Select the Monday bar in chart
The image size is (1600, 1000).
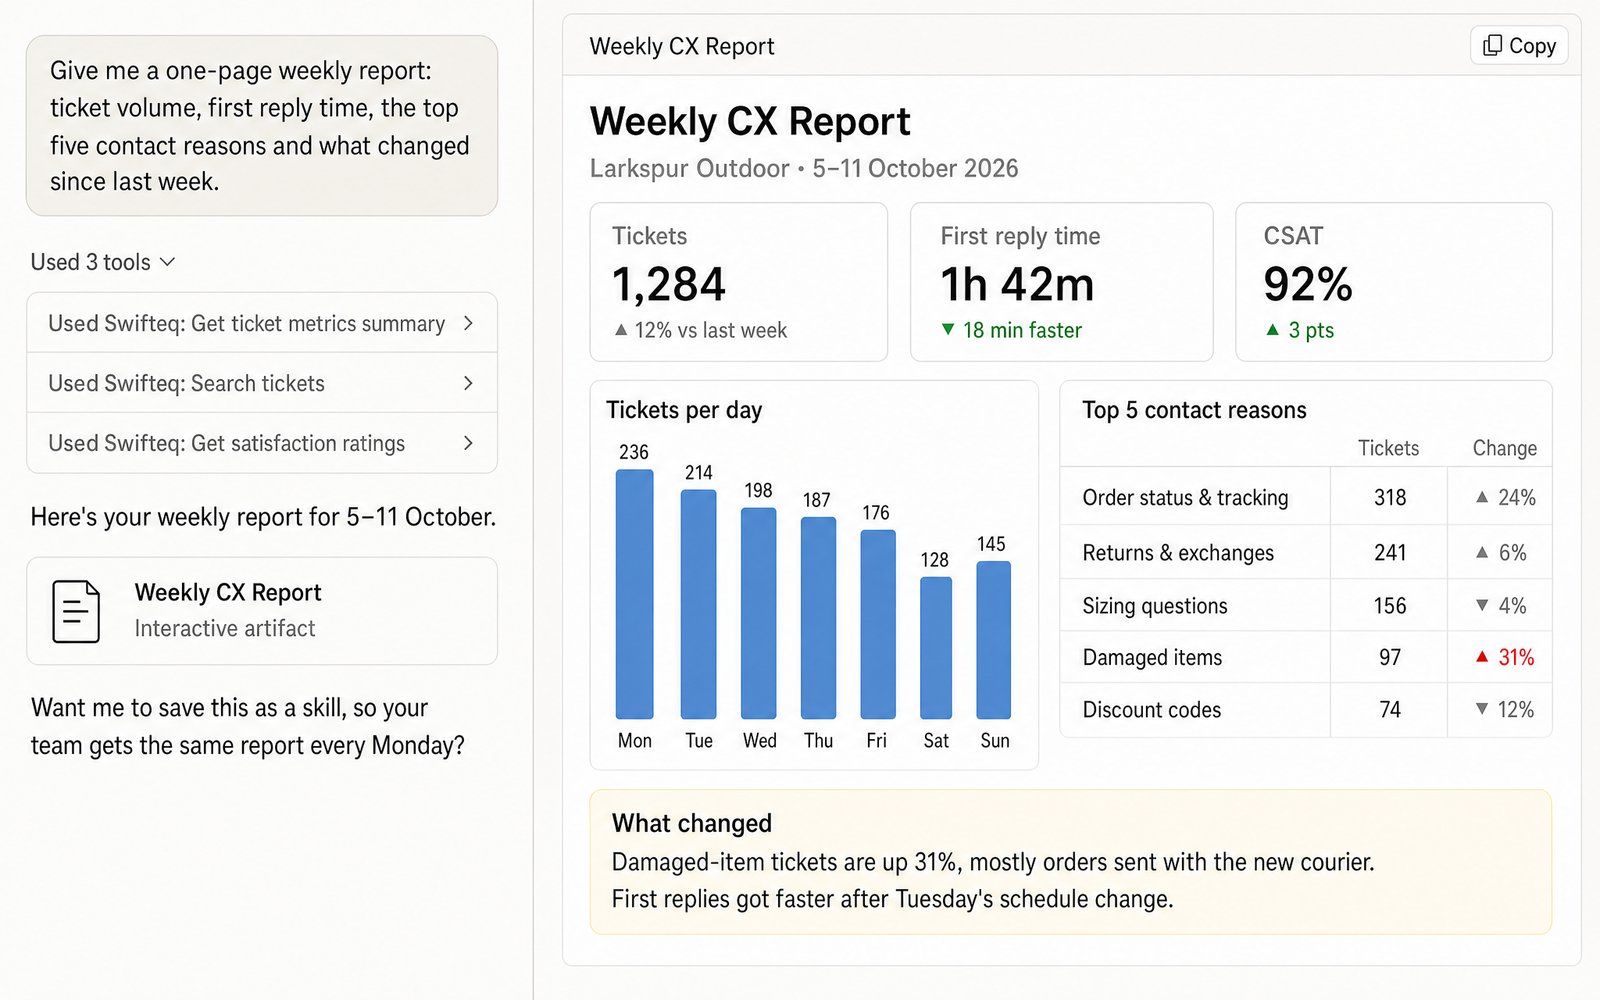[x=634, y=594]
